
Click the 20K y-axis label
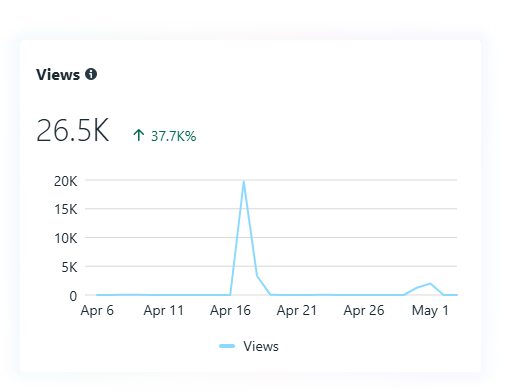pos(66,182)
